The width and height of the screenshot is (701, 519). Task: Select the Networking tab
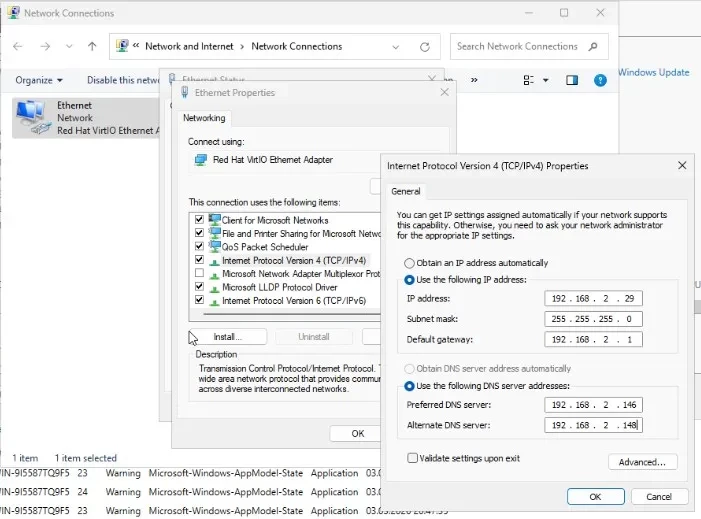tap(204, 118)
